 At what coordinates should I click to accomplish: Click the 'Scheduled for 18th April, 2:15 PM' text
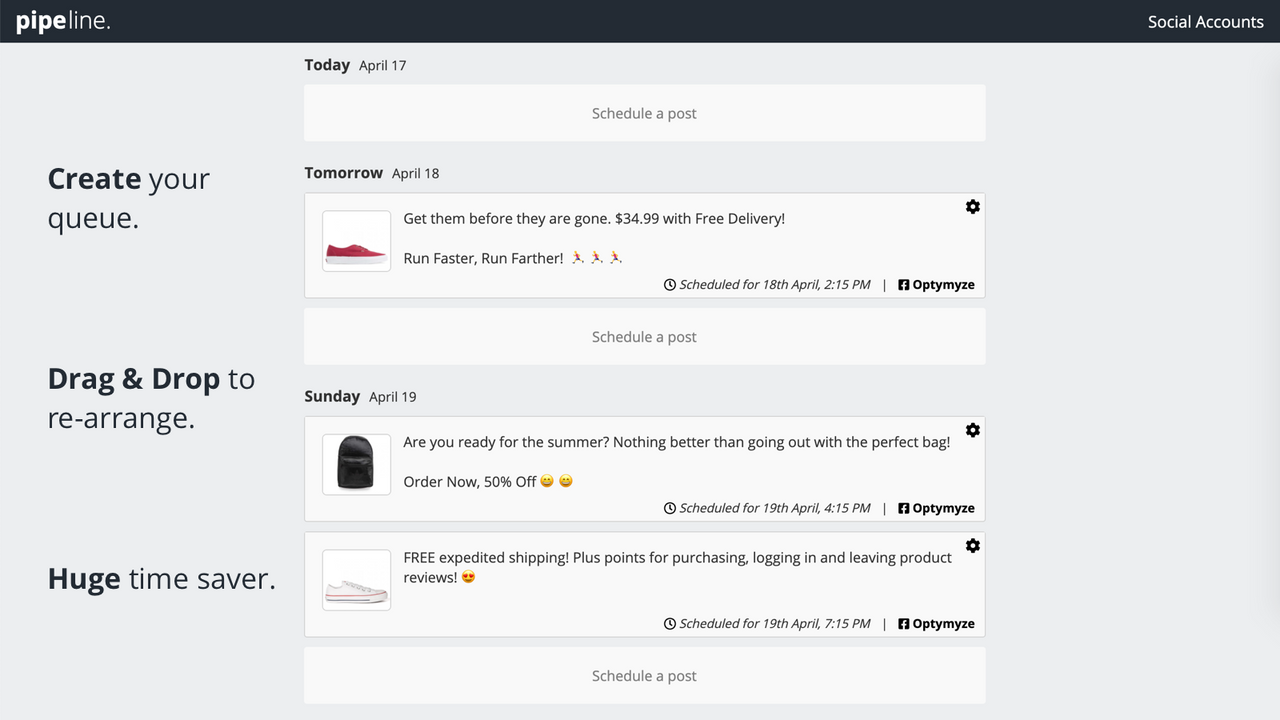pyautogui.click(x=775, y=285)
